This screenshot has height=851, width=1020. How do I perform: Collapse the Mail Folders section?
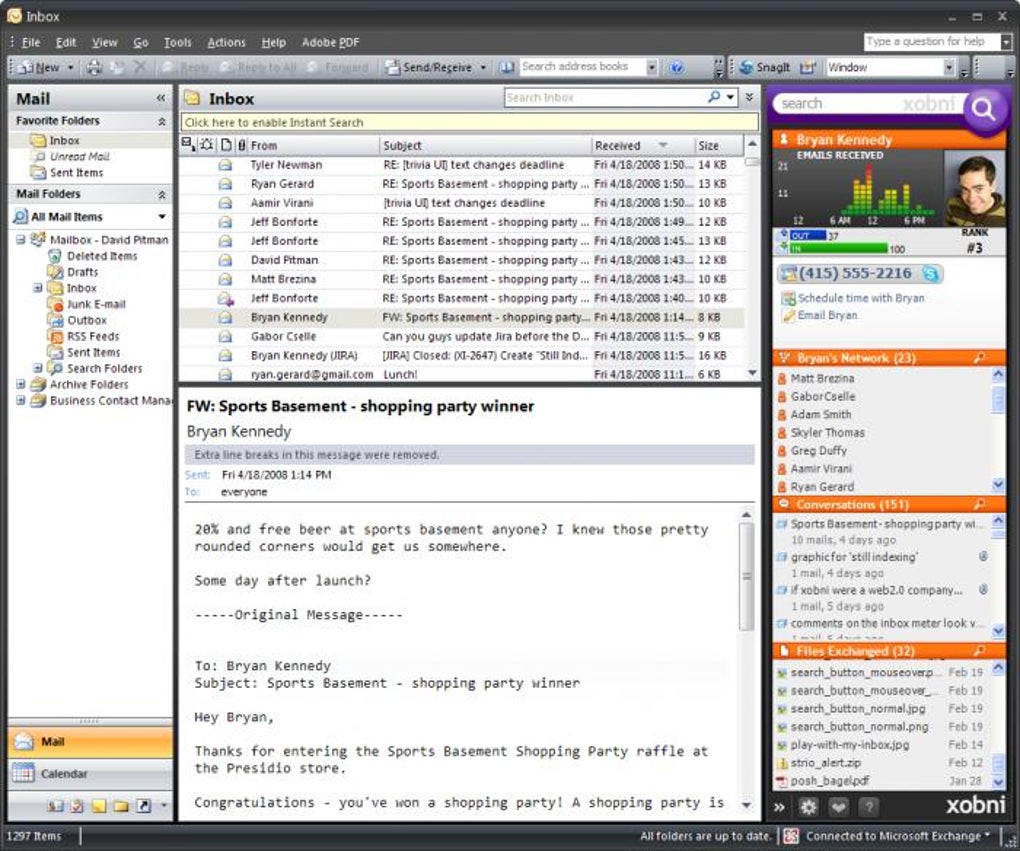tap(161, 194)
